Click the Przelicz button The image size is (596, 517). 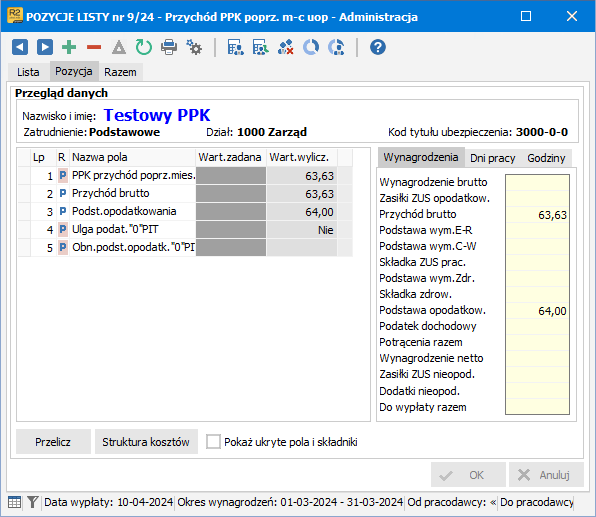tap(53, 442)
